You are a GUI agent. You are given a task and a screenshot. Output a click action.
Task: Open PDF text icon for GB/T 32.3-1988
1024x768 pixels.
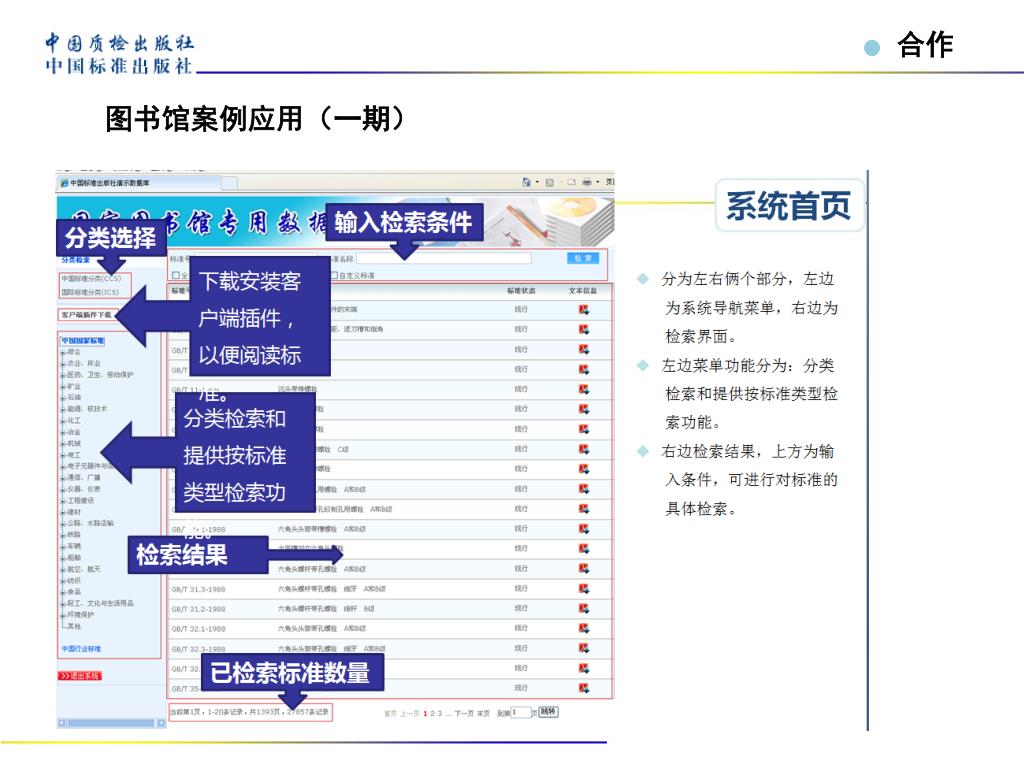(584, 648)
